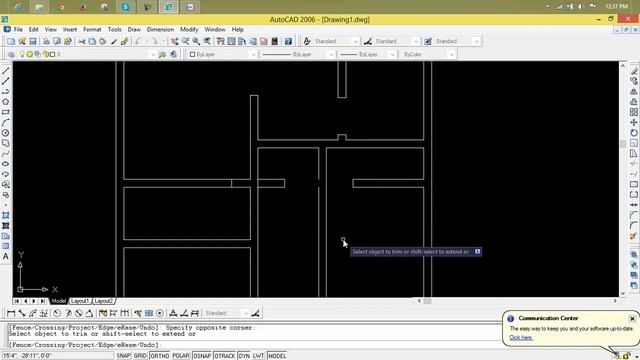
Task: Cut selection with the scissors icon
Action: coord(82,41)
